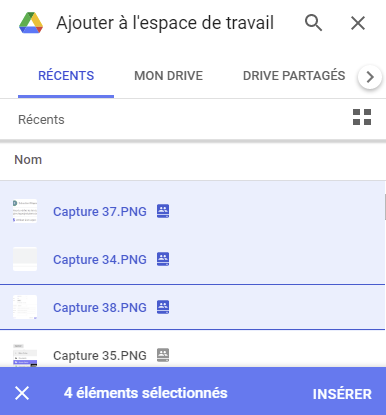Clear selection with X in bottom bar
This screenshot has width=386, height=415.
(x=22, y=393)
